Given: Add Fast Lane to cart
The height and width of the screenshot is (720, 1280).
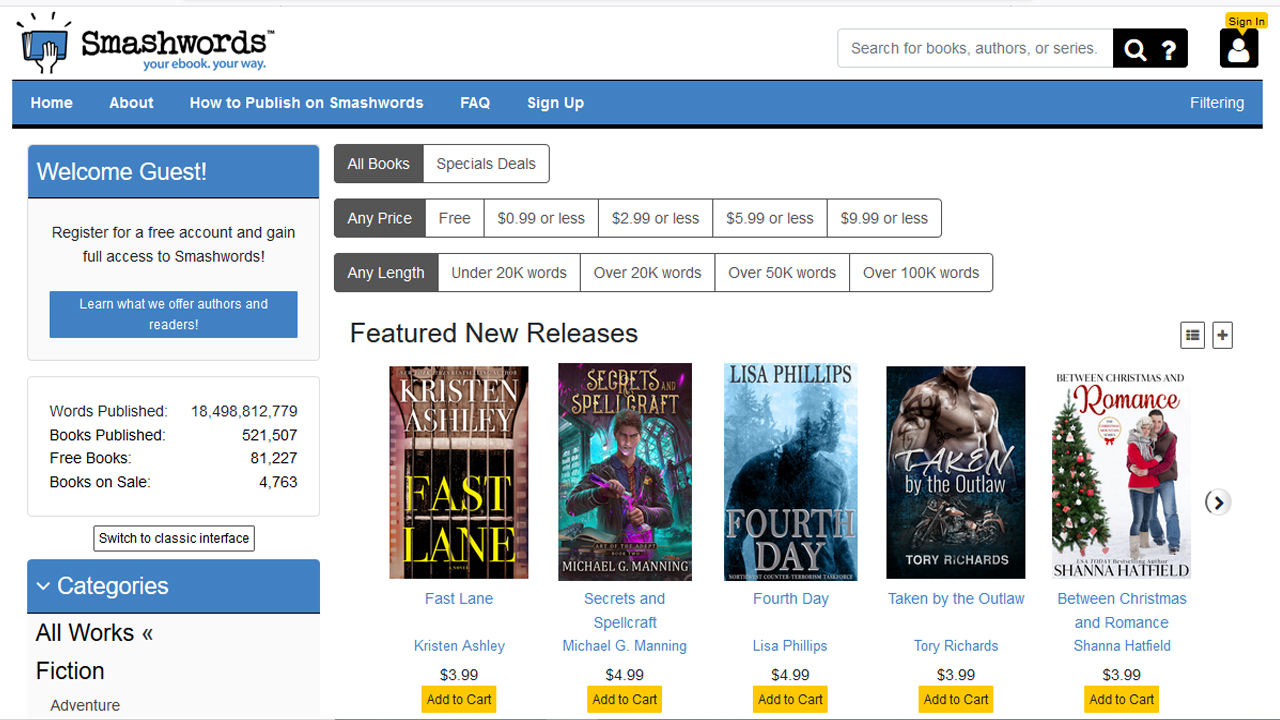Looking at the screenshot, I should (x=459, y=699).
